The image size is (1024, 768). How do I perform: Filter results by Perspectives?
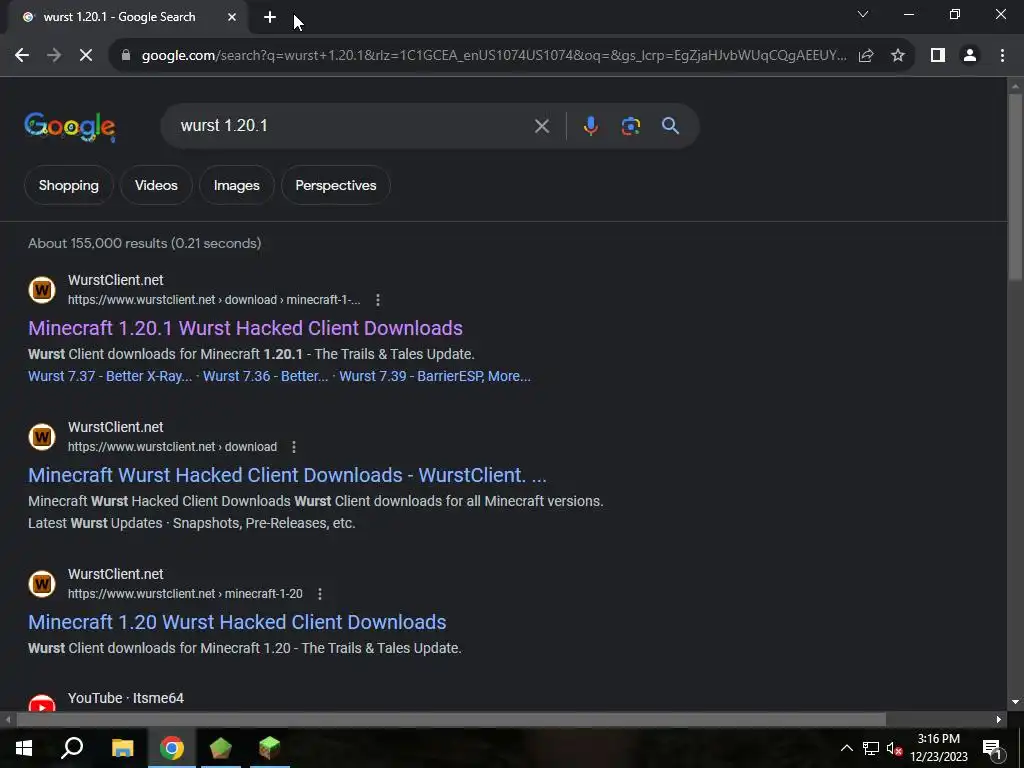pos(336,185)
